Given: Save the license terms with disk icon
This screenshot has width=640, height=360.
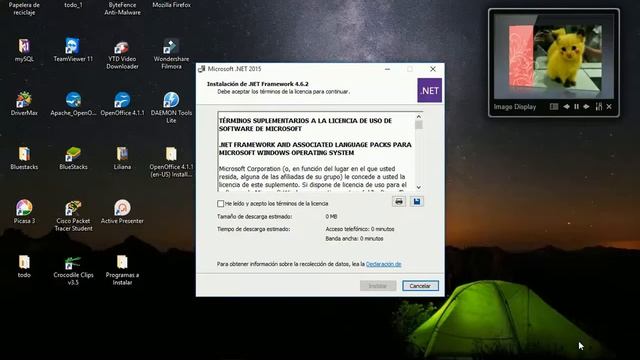Looking at the screenshot, I should point(417,202).
